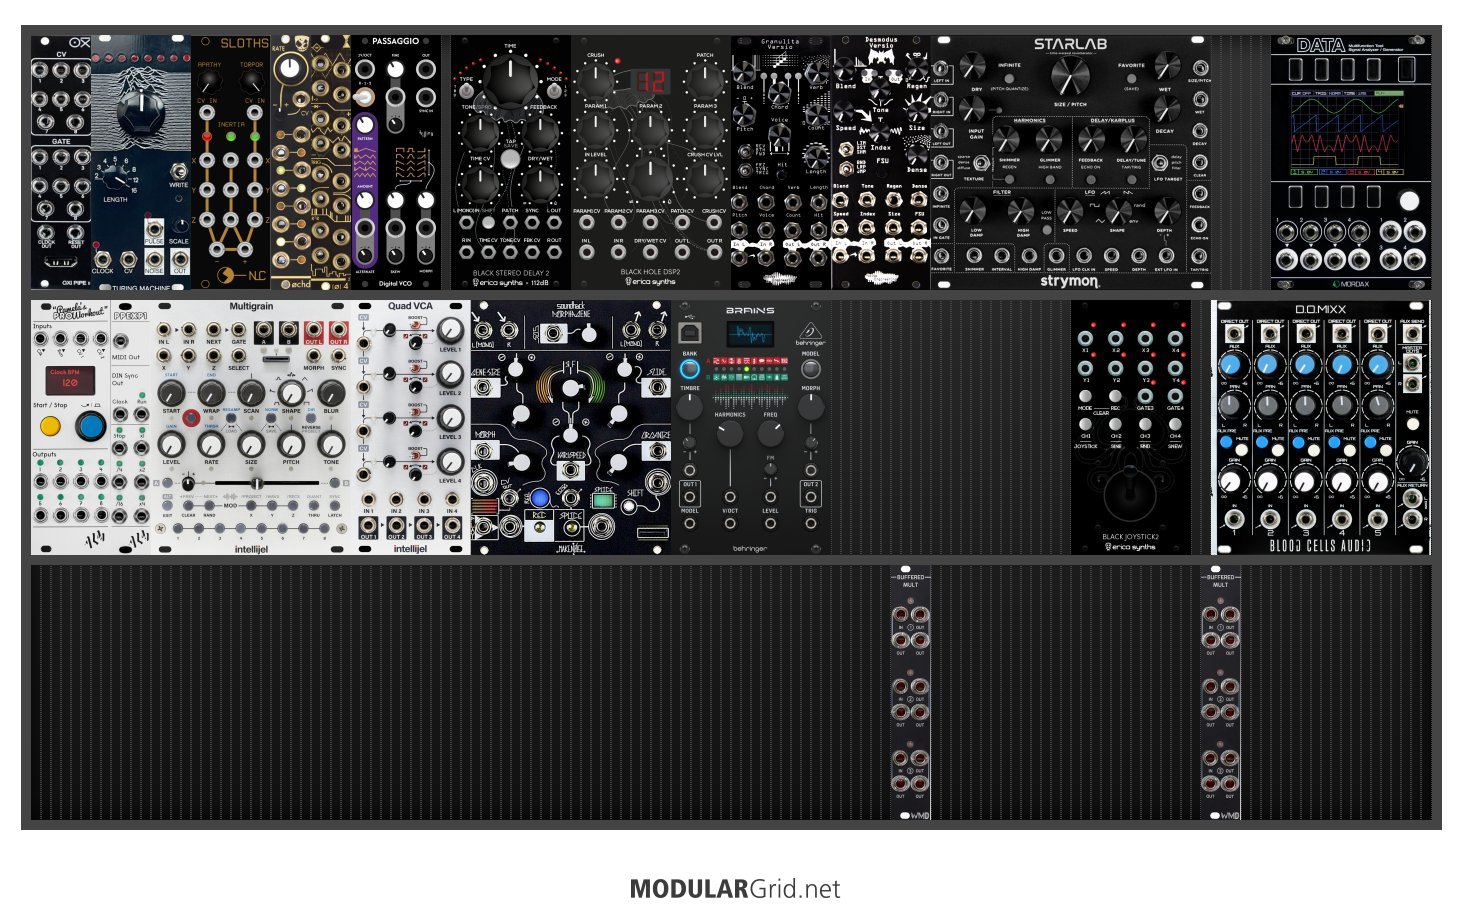
Task: Click the RATE knob on the Ochd module
Action: tap(290, 68)
